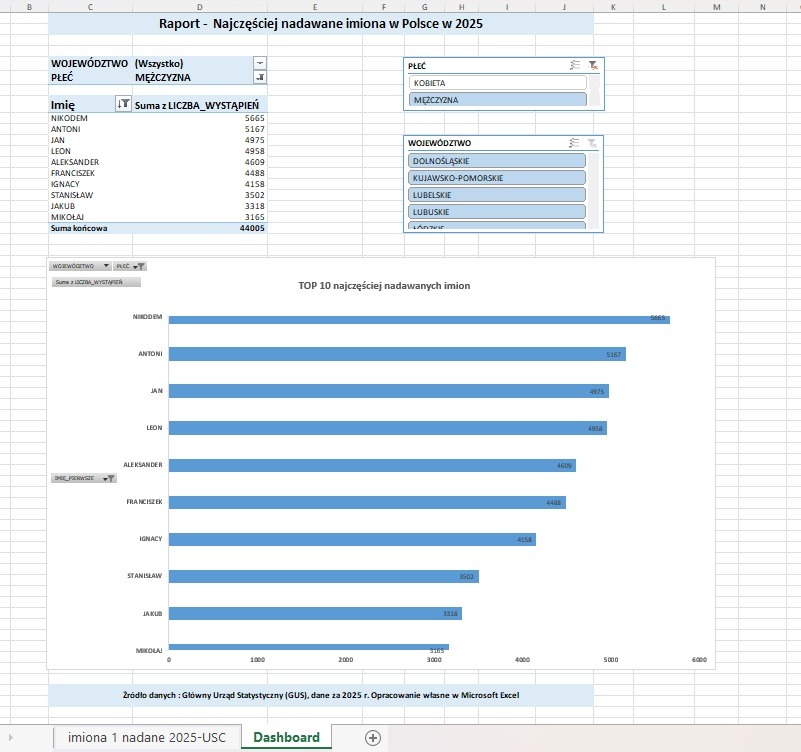Click 5000 value on chart horizontal axis
The image size is (801, 752).
[610, 660]
